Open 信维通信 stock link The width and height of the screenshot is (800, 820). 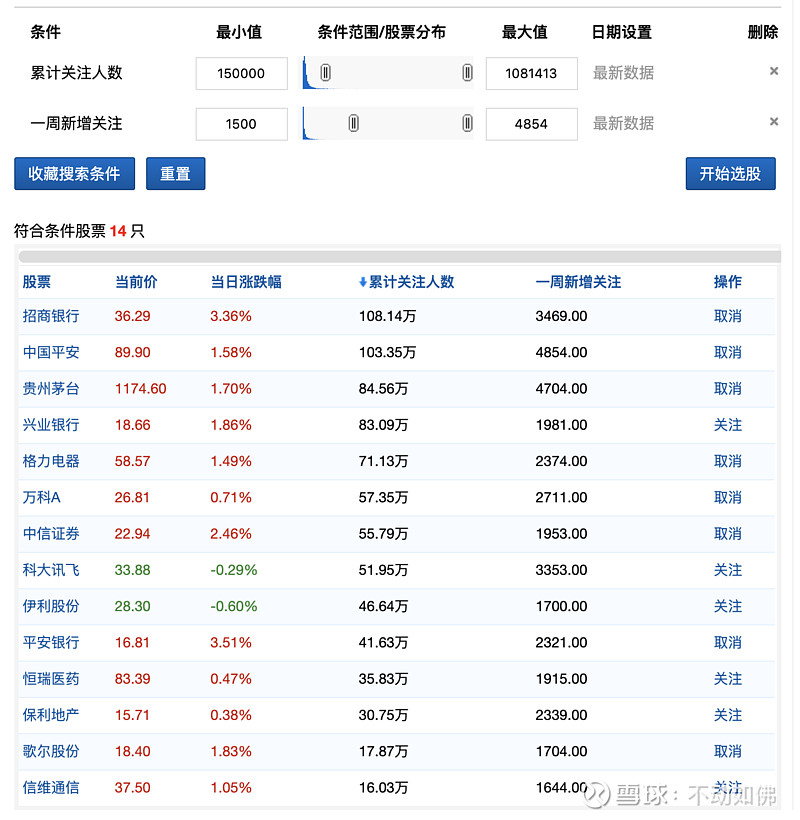pos(51,788)
